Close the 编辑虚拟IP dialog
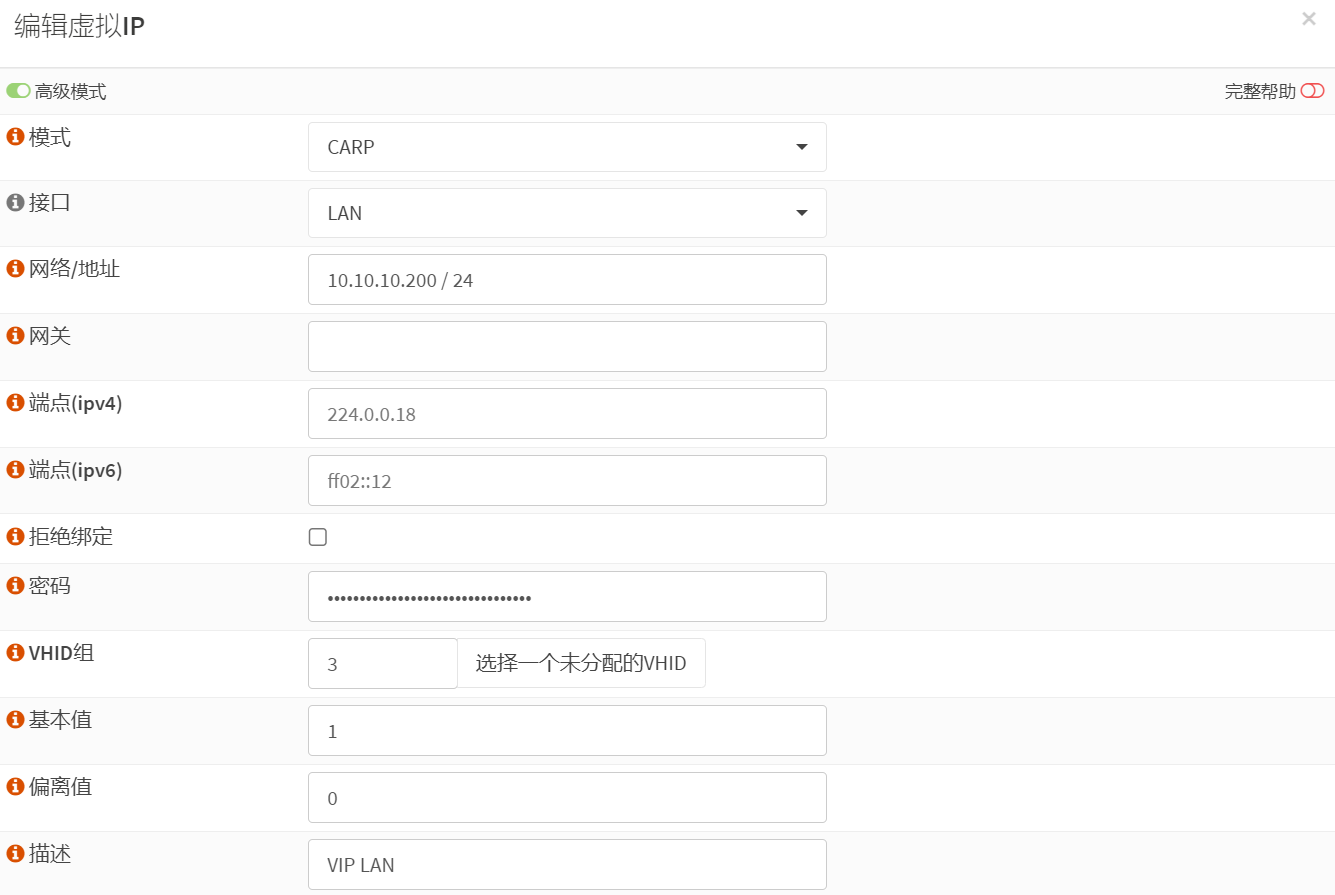Viewport: 1335px width, 895px height. 1308,19
